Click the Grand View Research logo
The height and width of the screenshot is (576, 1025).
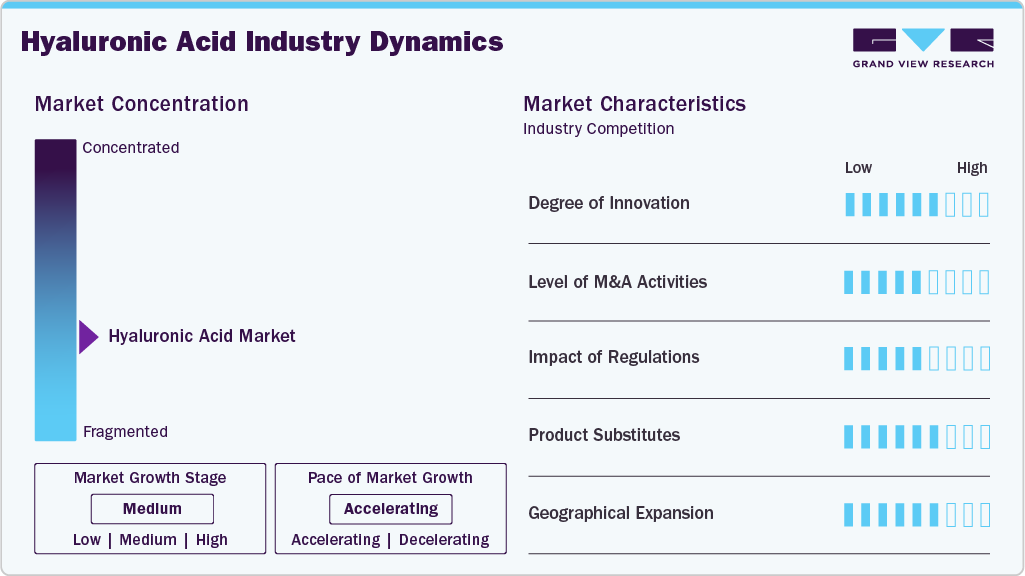pos(923,48)
